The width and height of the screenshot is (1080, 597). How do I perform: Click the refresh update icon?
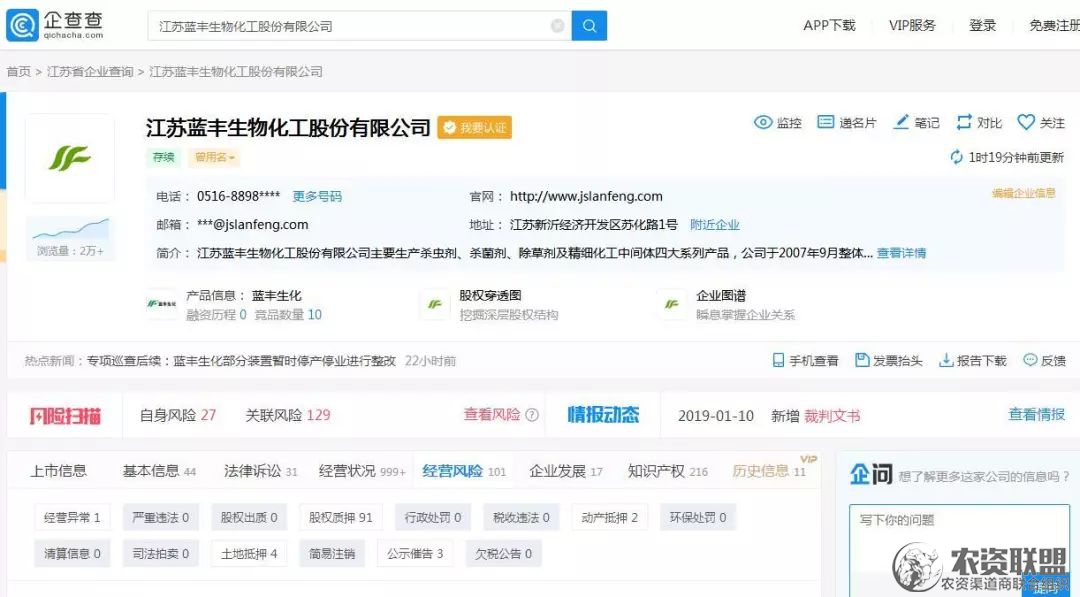pyautogui.click(x=957, y=157)
